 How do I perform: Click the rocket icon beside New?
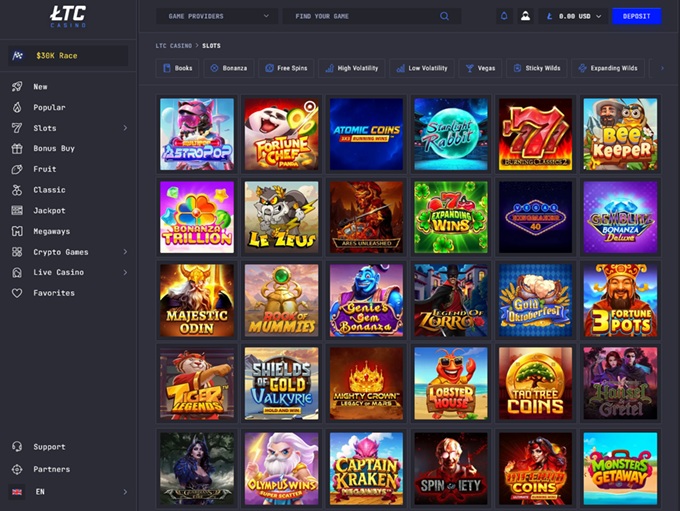(x=17, y=87)
